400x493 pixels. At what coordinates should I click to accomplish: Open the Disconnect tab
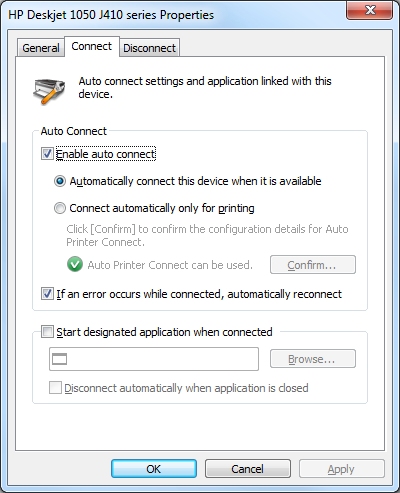tap(149, 48)
